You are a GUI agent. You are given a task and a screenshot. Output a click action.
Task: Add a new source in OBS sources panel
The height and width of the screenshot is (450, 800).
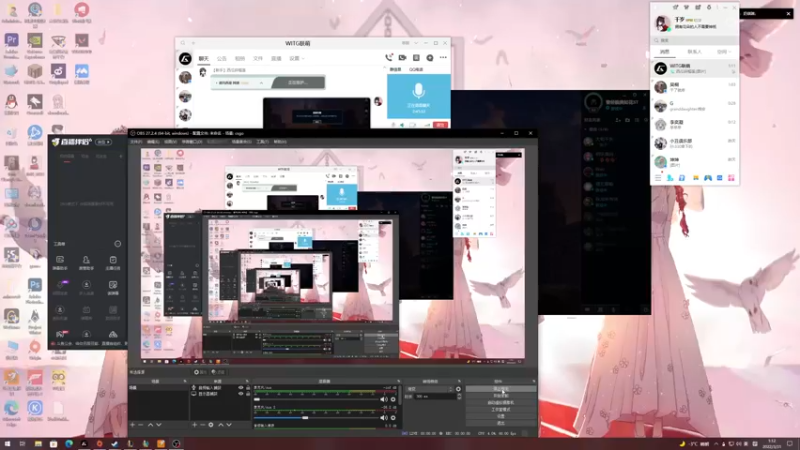point(194,424)
